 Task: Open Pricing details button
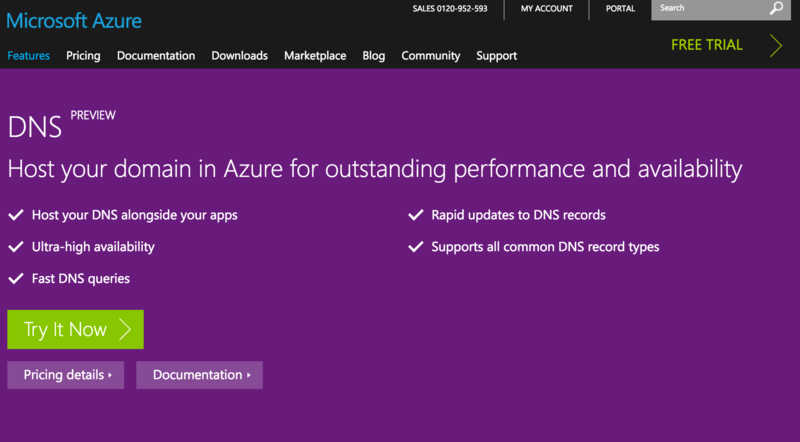pyautogui.click(x=66, y=375)
